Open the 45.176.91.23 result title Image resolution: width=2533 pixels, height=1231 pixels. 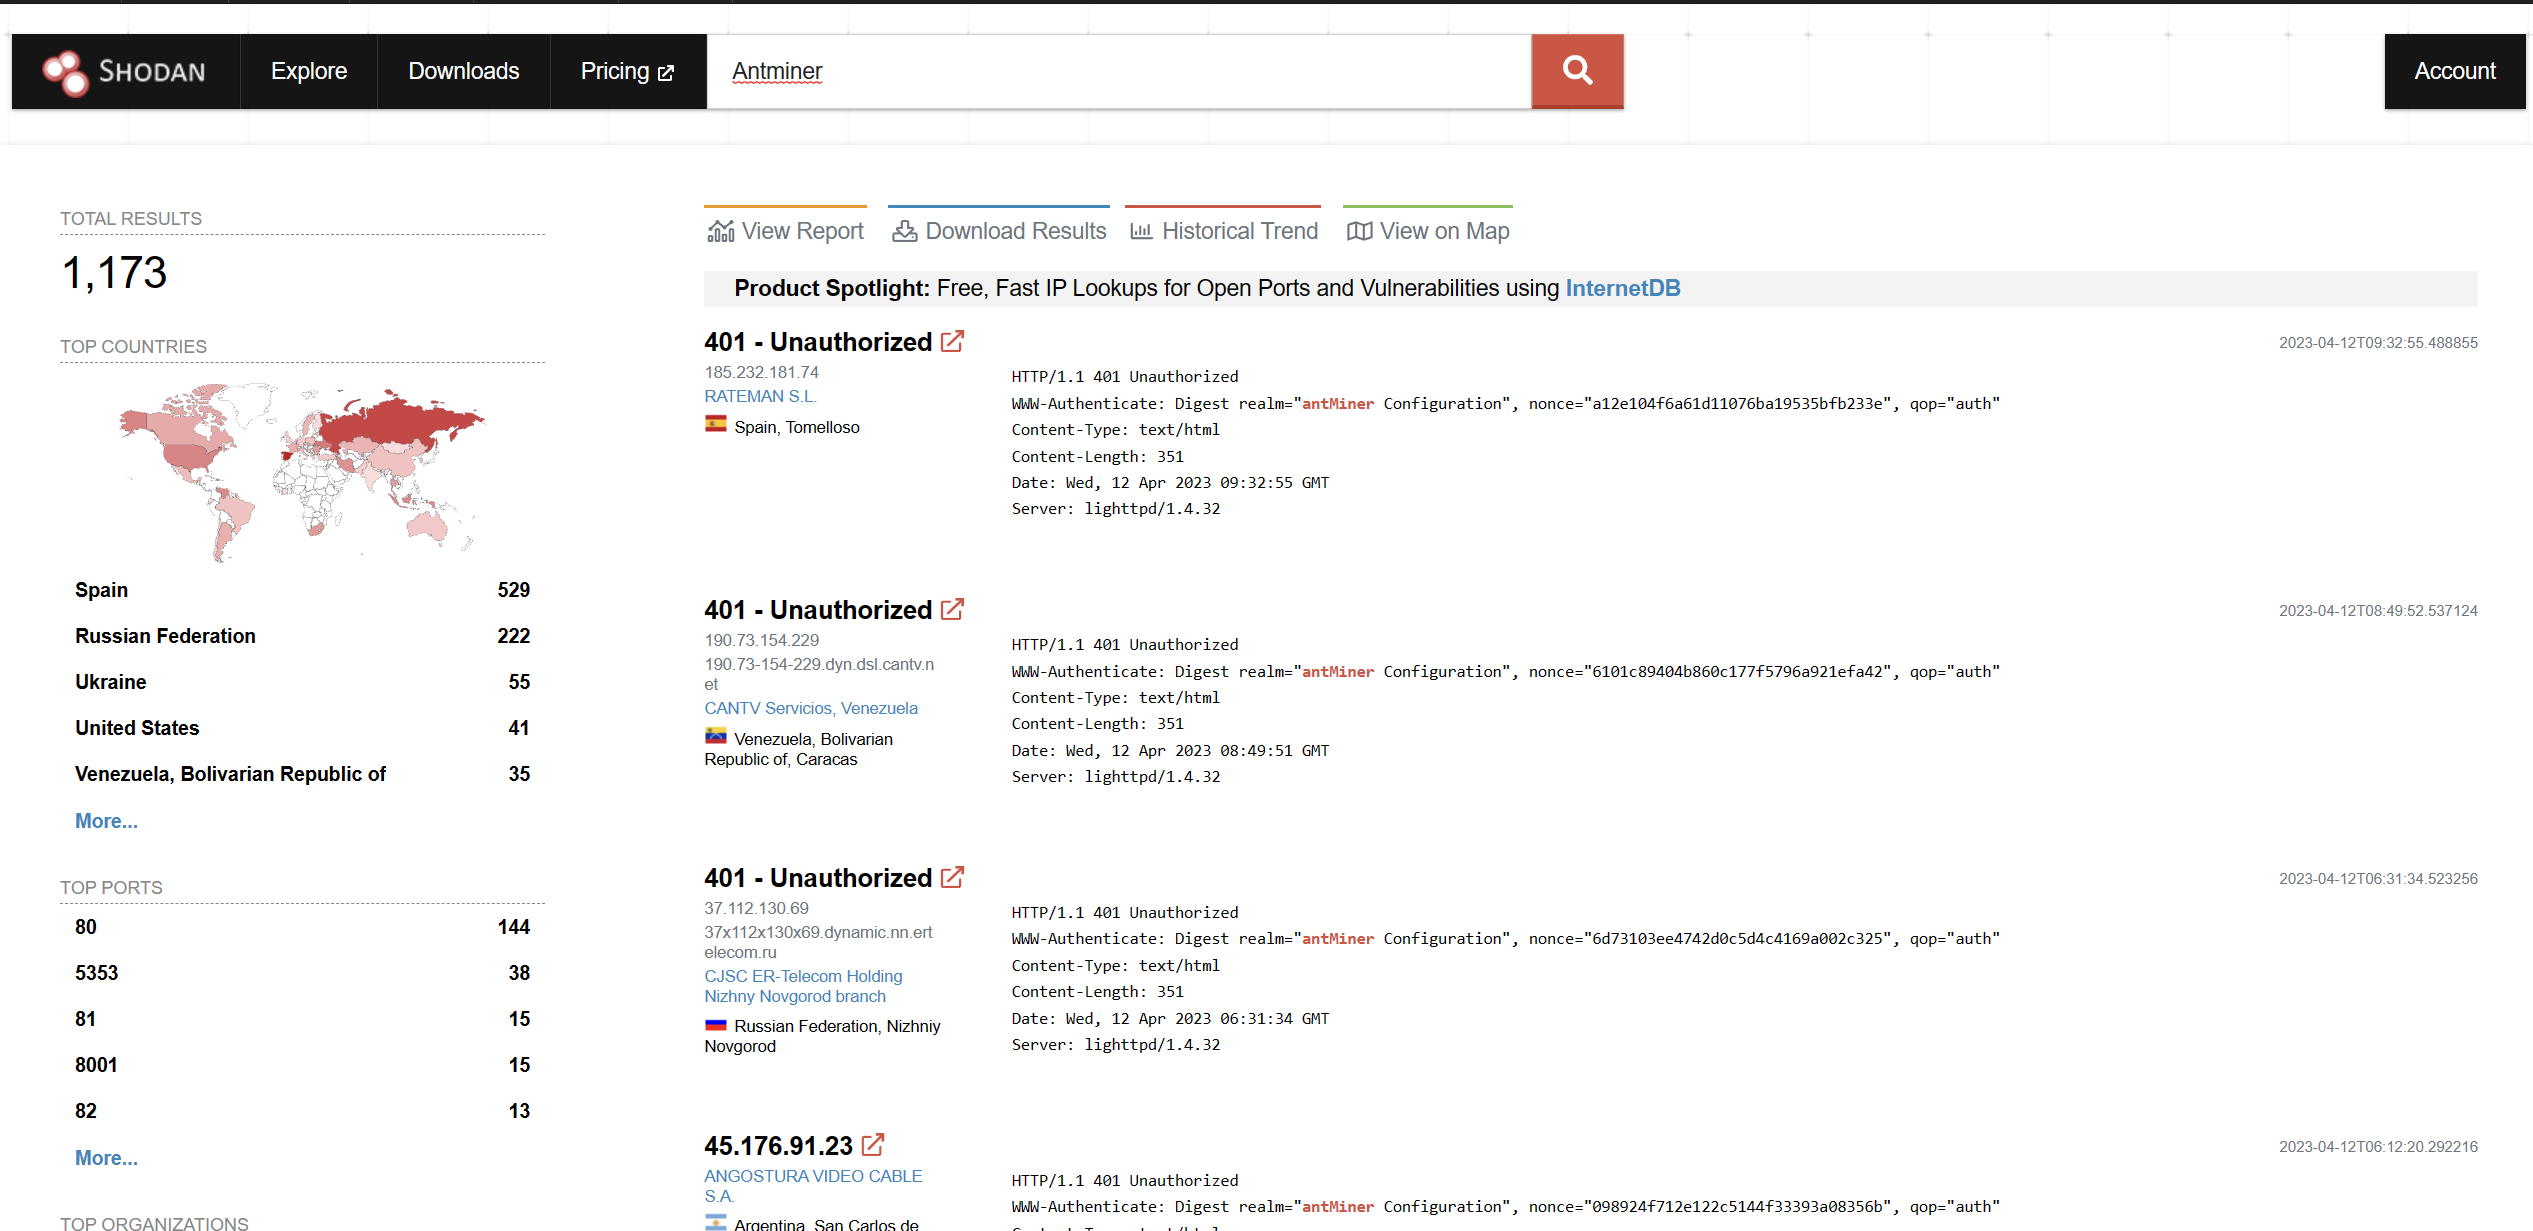pos(778,1145)
